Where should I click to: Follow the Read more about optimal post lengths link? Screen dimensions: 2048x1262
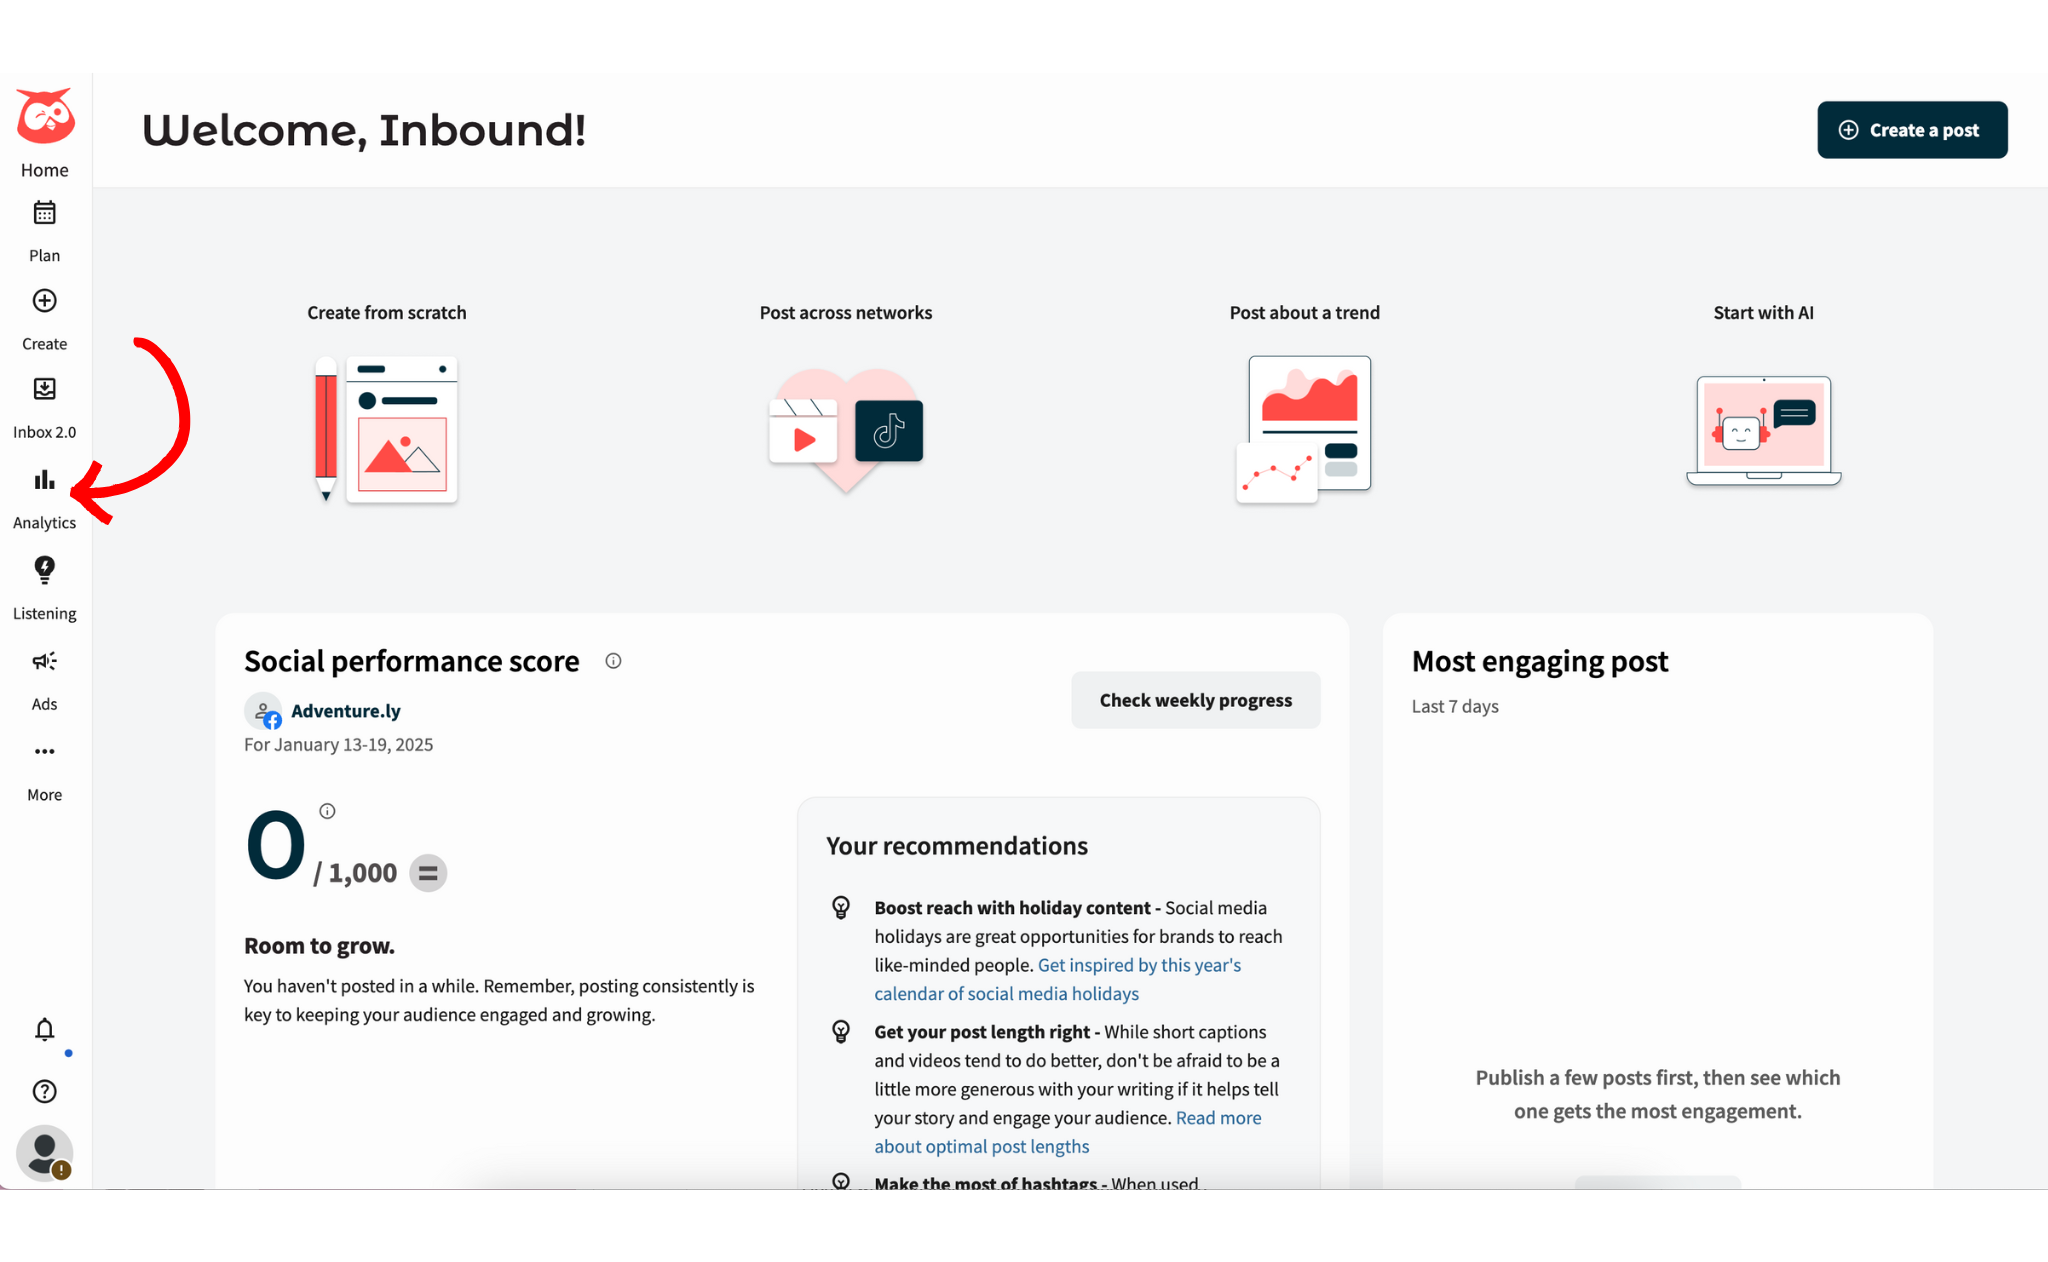tap(1067, 1132)
